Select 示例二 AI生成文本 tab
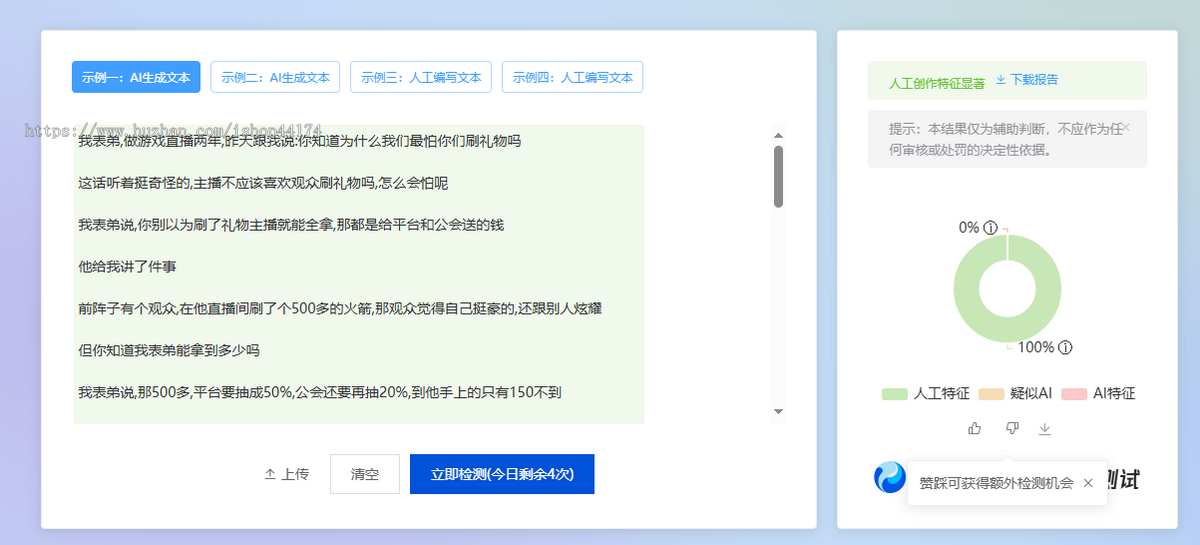1200x545 pixels. [x=275, y=77]
